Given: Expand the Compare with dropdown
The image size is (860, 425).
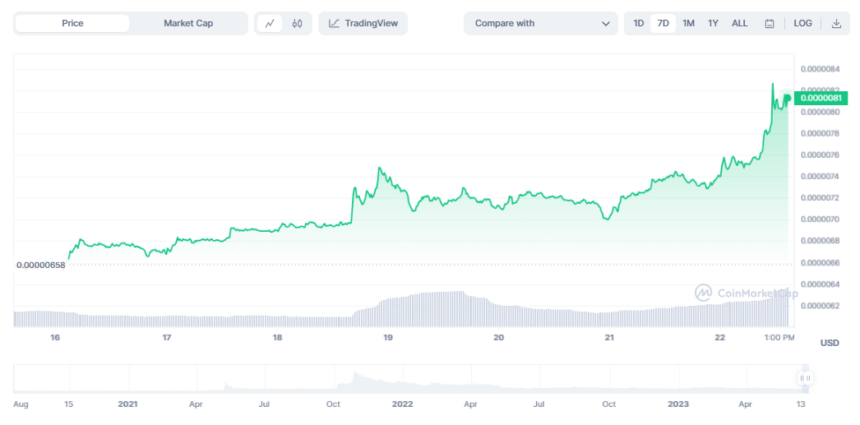Looking at the screenshot, I should click(540, 23).
